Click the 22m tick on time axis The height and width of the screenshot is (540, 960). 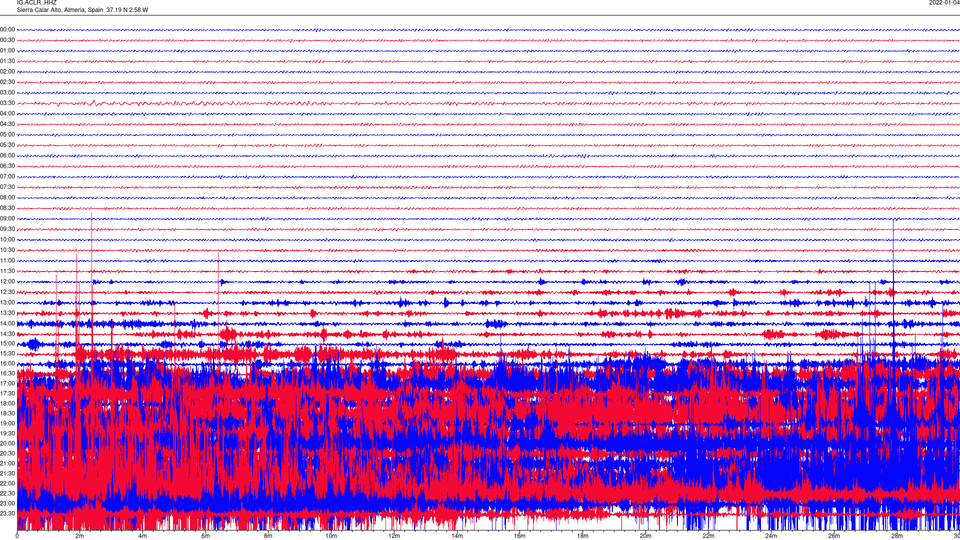[x=708, y=536]
